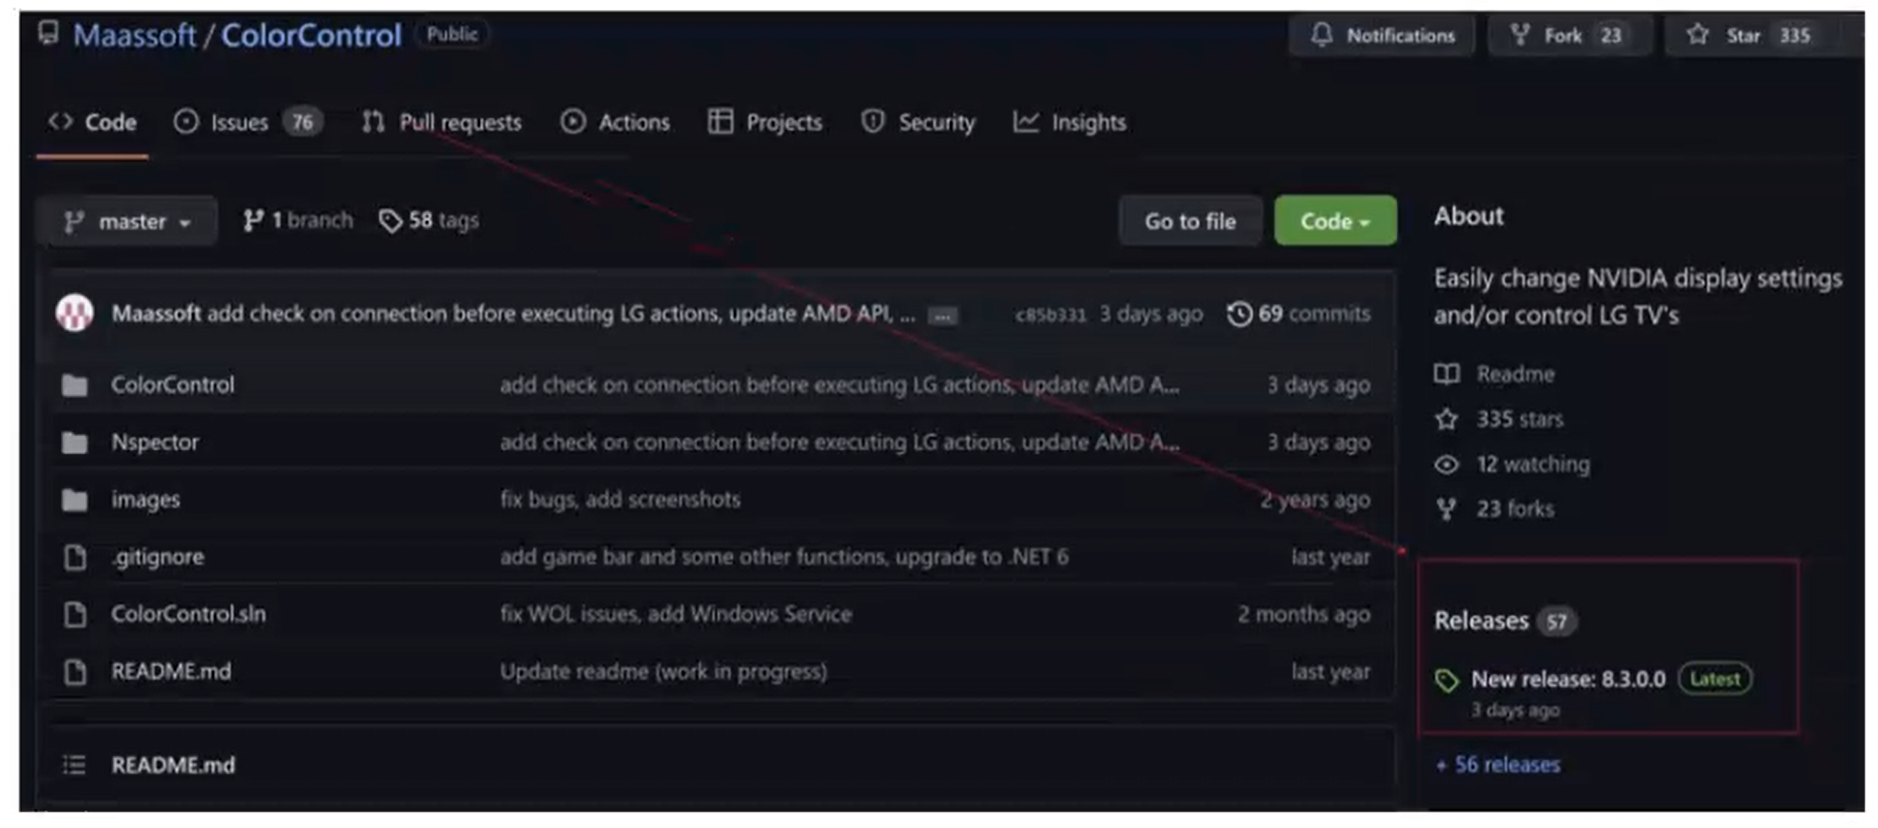Click the Fork icon button
The width and height of the screenshot is (1878, 828).
(x=1520, y=35)
